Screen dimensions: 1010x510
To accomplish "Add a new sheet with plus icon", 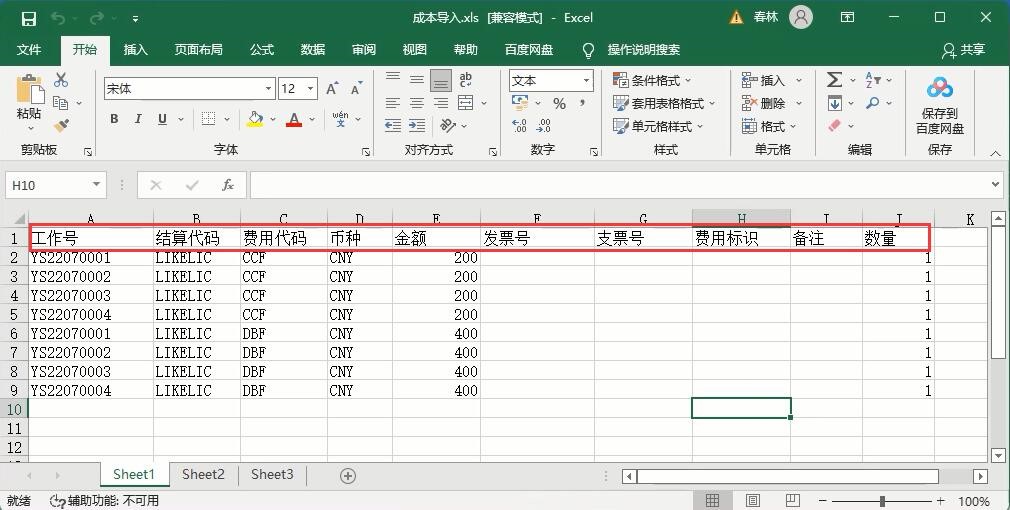I will [348, 476].
